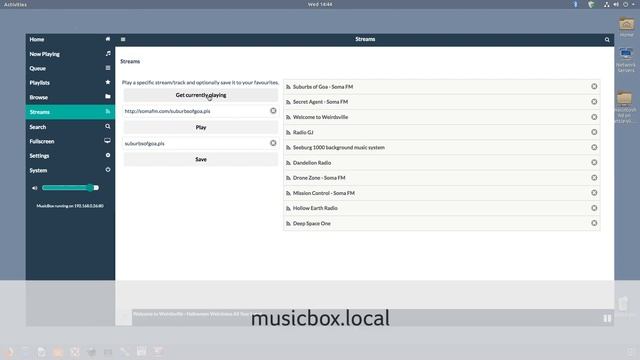Open the Queue page
The height and width of the screenshot is (360, 640).
coord(70,69)
